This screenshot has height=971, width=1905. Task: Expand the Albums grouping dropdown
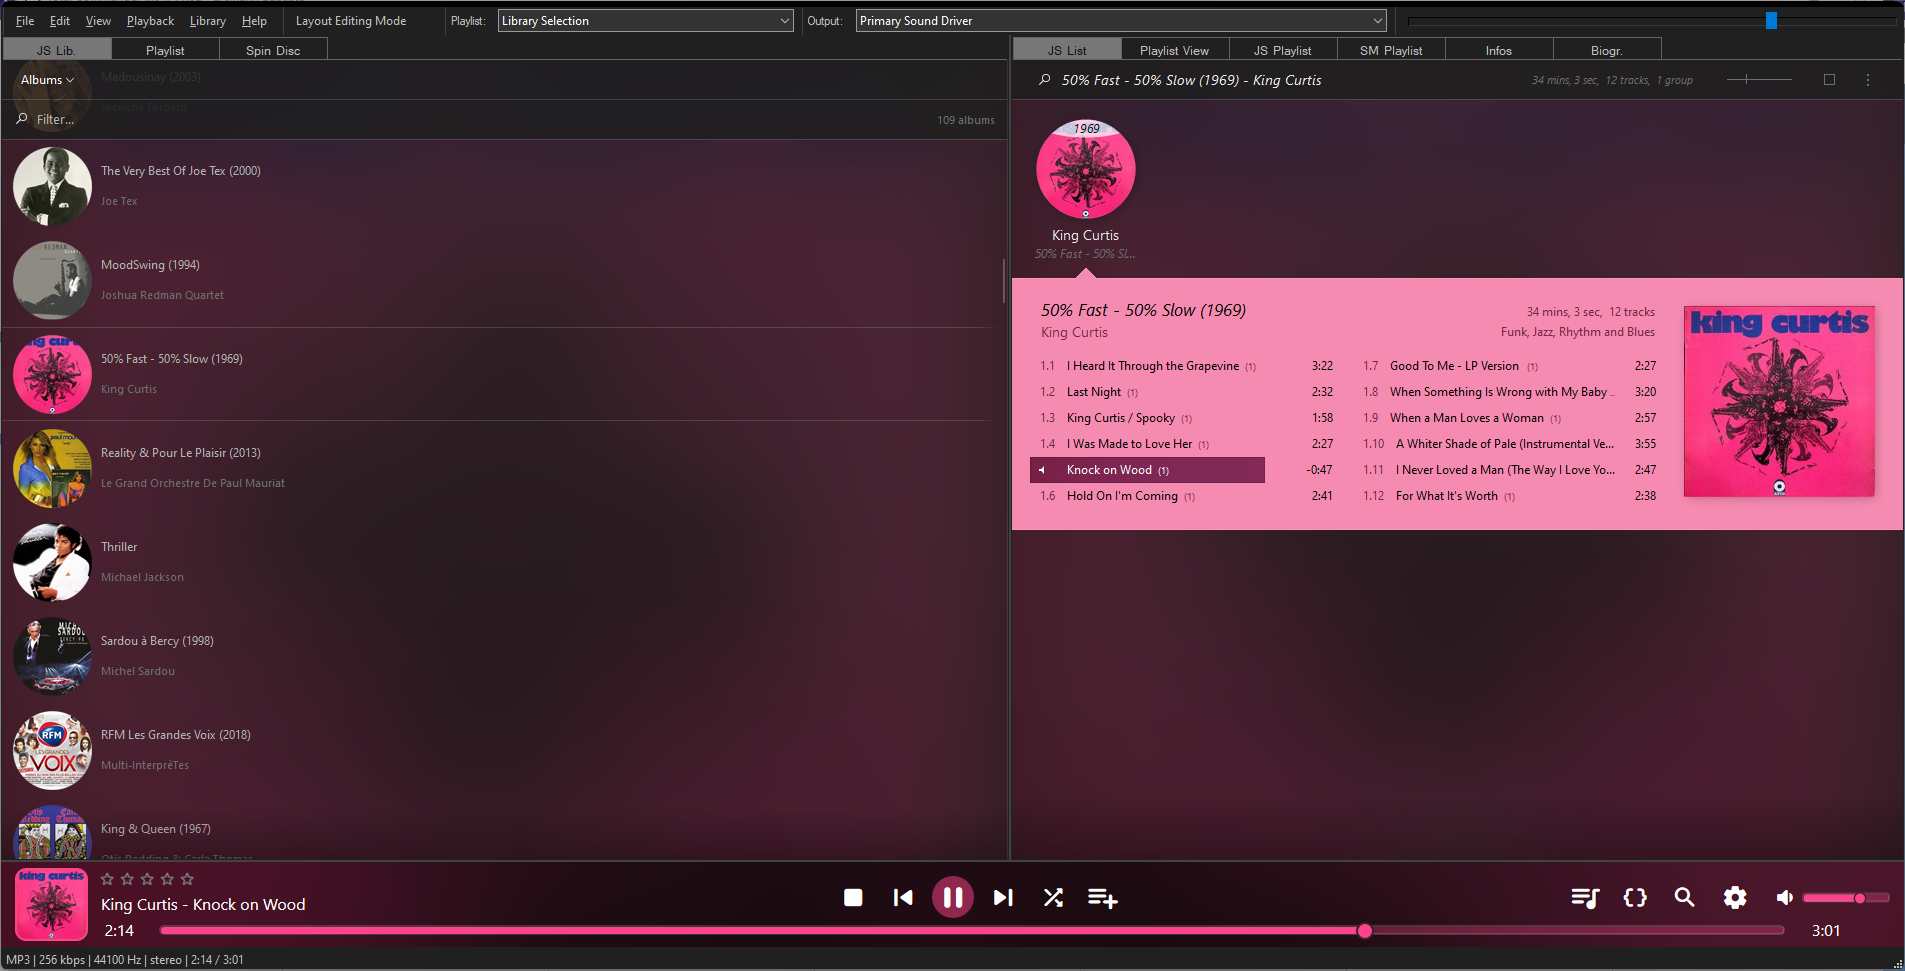point(47,80)
